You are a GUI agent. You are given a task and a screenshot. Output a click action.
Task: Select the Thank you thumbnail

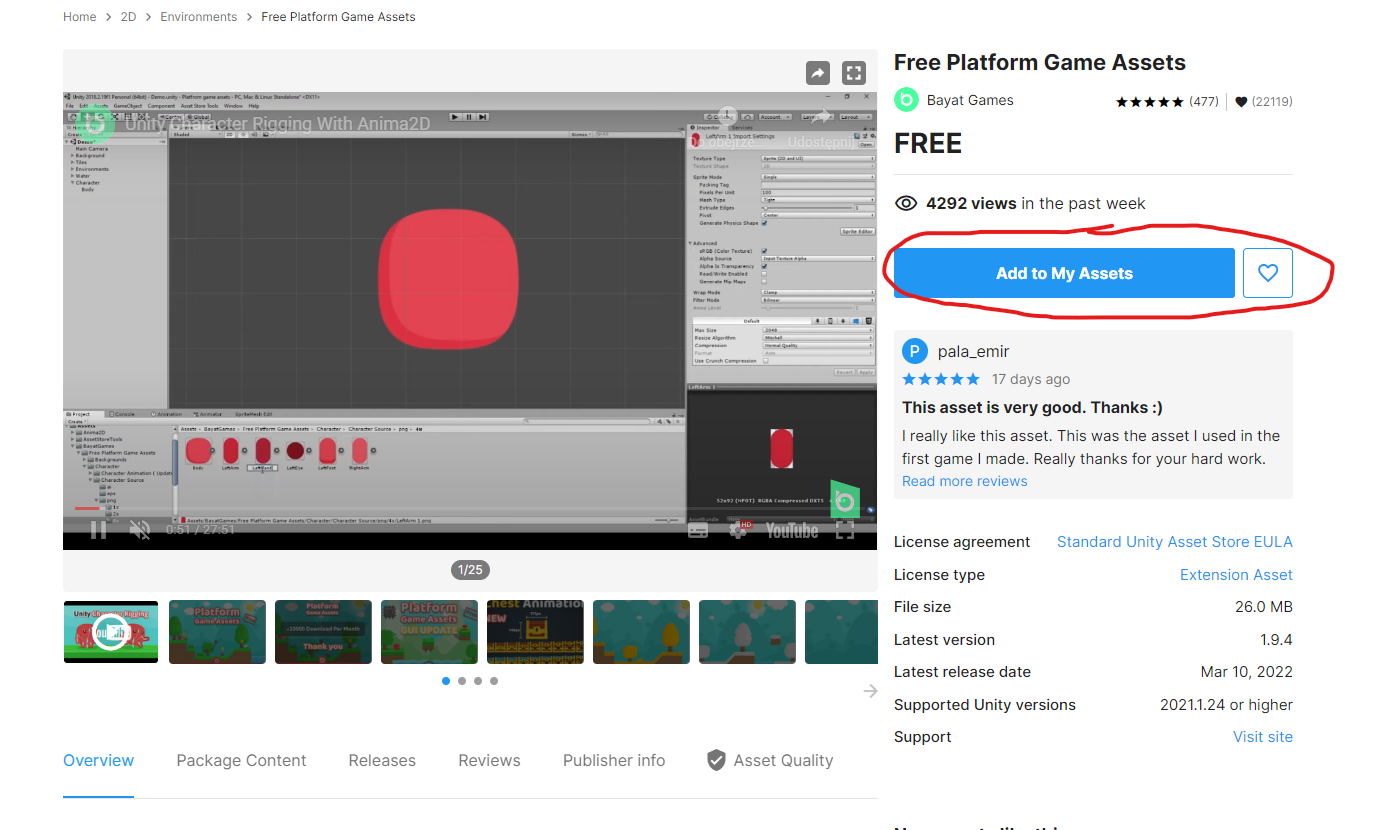tap(323, 631)
